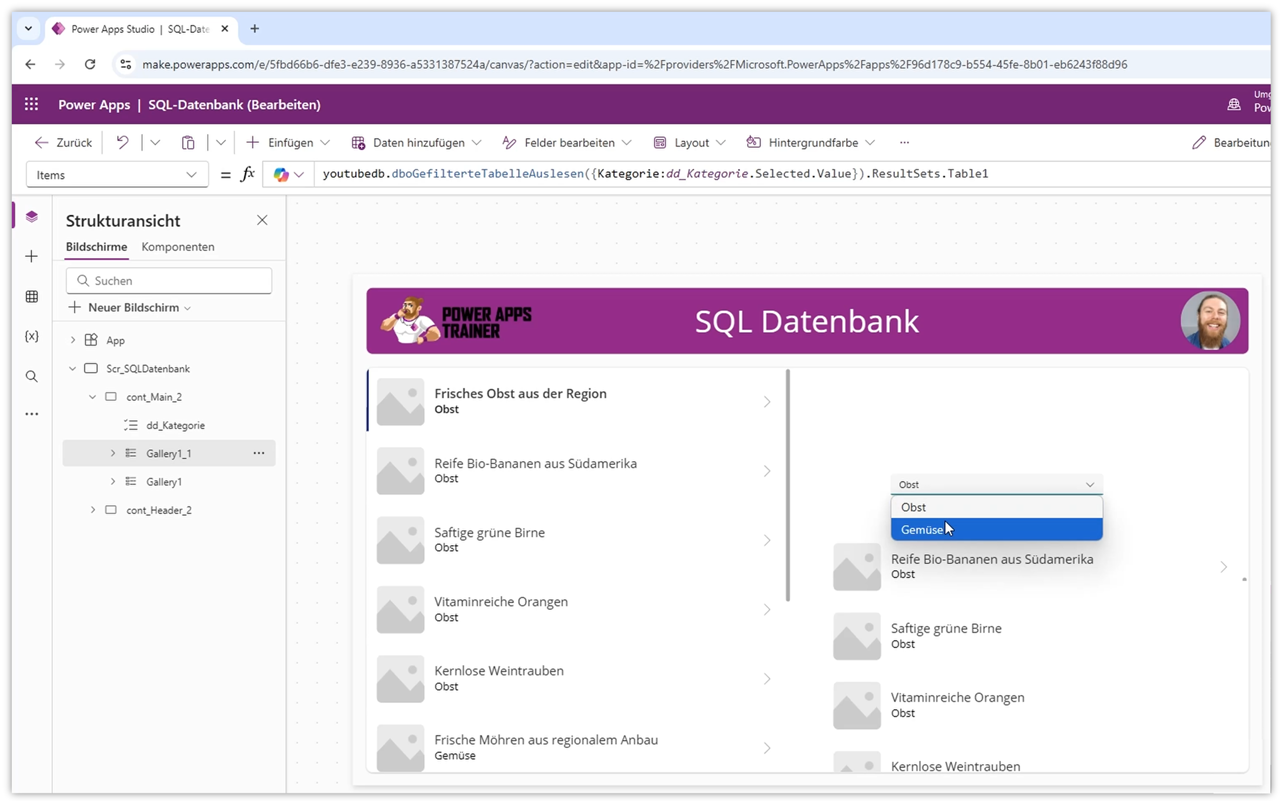Click the arrow beside Reife Bio-Bananen in right gallery
This screenshot has width=1280, height=801.
[x=1223, y=567]
